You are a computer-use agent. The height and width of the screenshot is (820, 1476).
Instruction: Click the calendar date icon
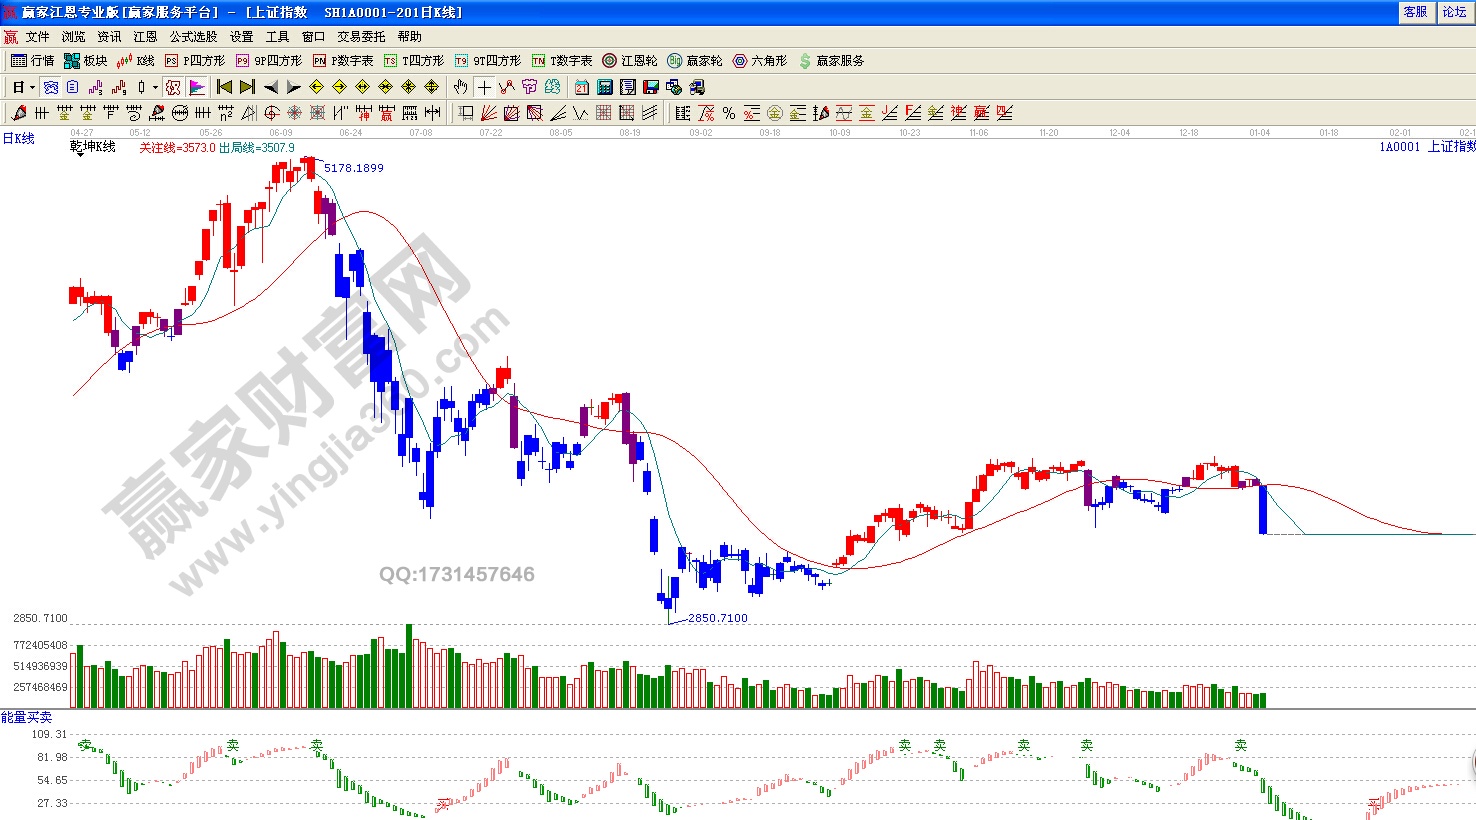tap(582, 87)
